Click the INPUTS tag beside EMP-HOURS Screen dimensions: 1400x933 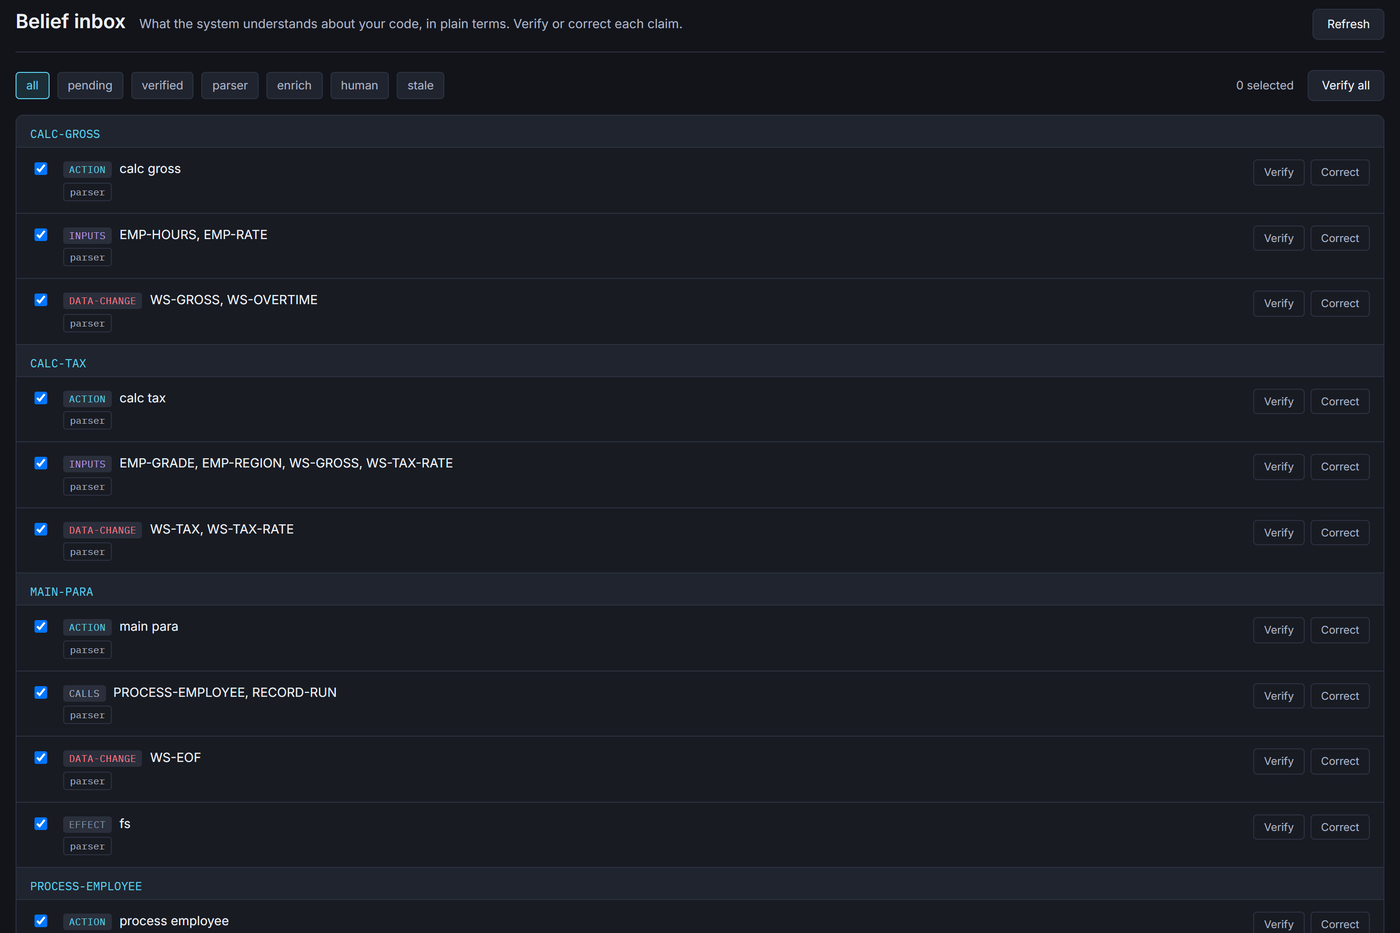point(87,236)
